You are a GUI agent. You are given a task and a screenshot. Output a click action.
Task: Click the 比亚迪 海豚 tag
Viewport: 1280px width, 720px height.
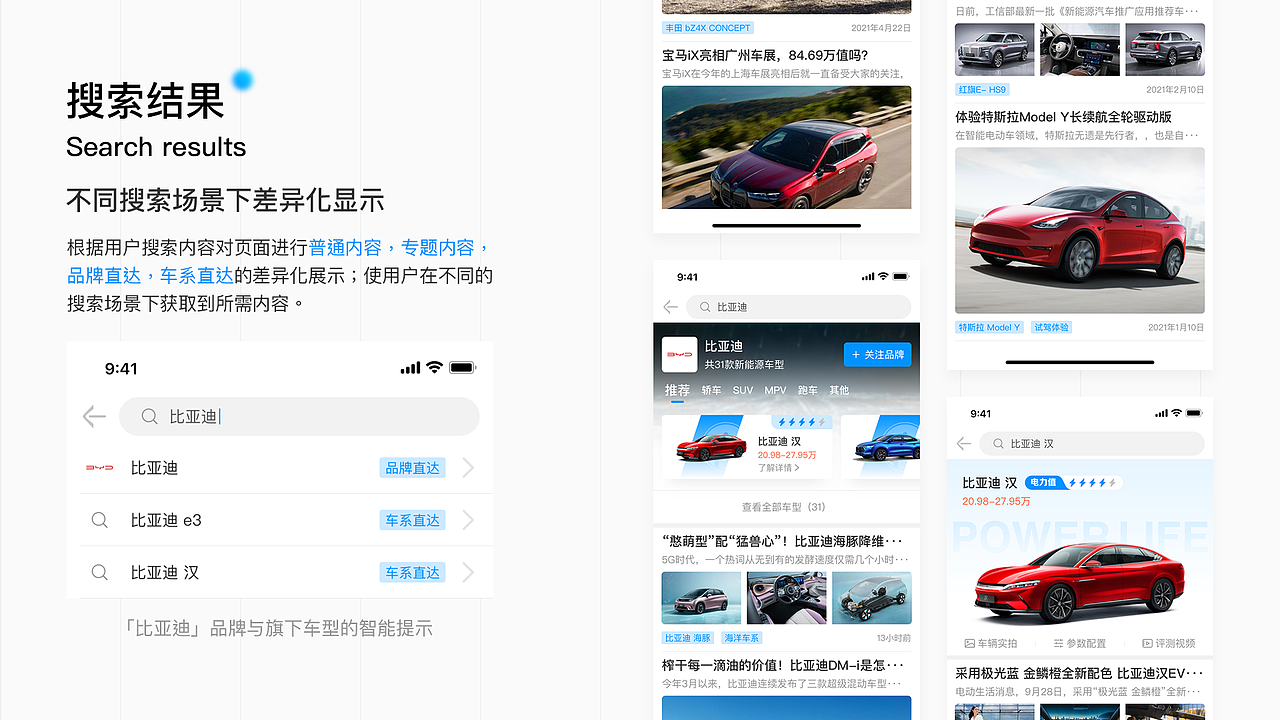pos(688,638)
